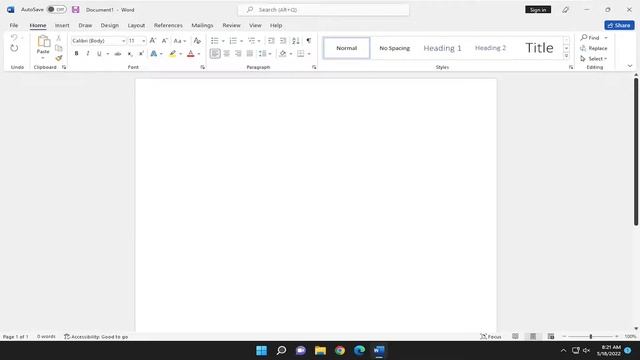Switch to the Insert tab
The image size is (640, 360).
[x=62, y=25]
